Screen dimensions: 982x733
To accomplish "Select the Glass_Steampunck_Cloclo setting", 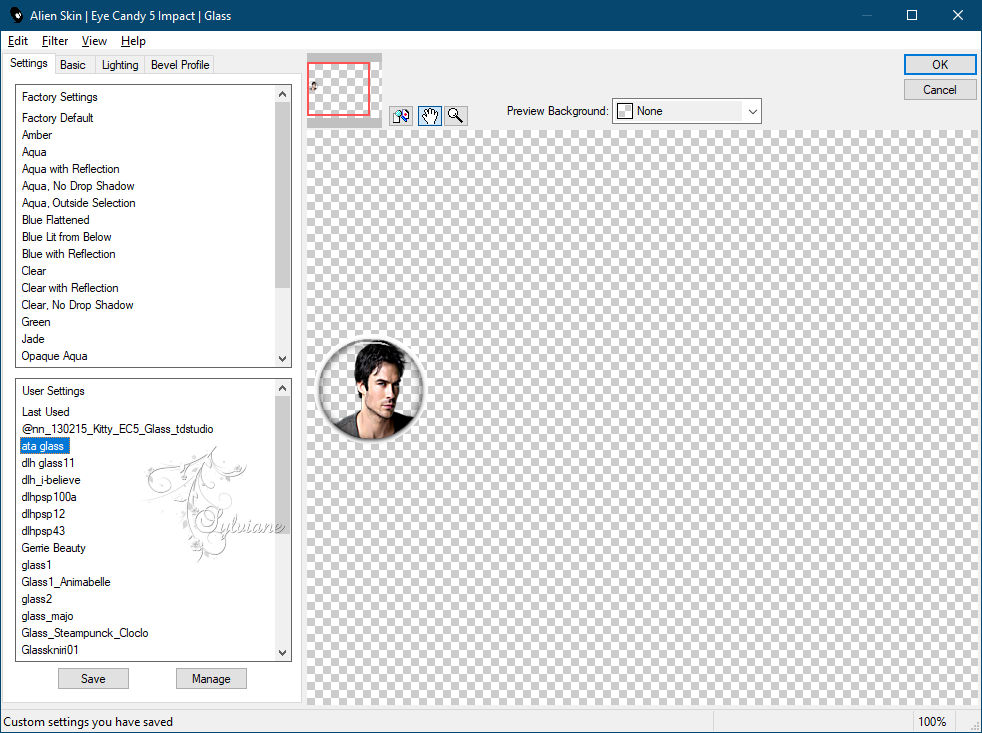I will point(85,632).
